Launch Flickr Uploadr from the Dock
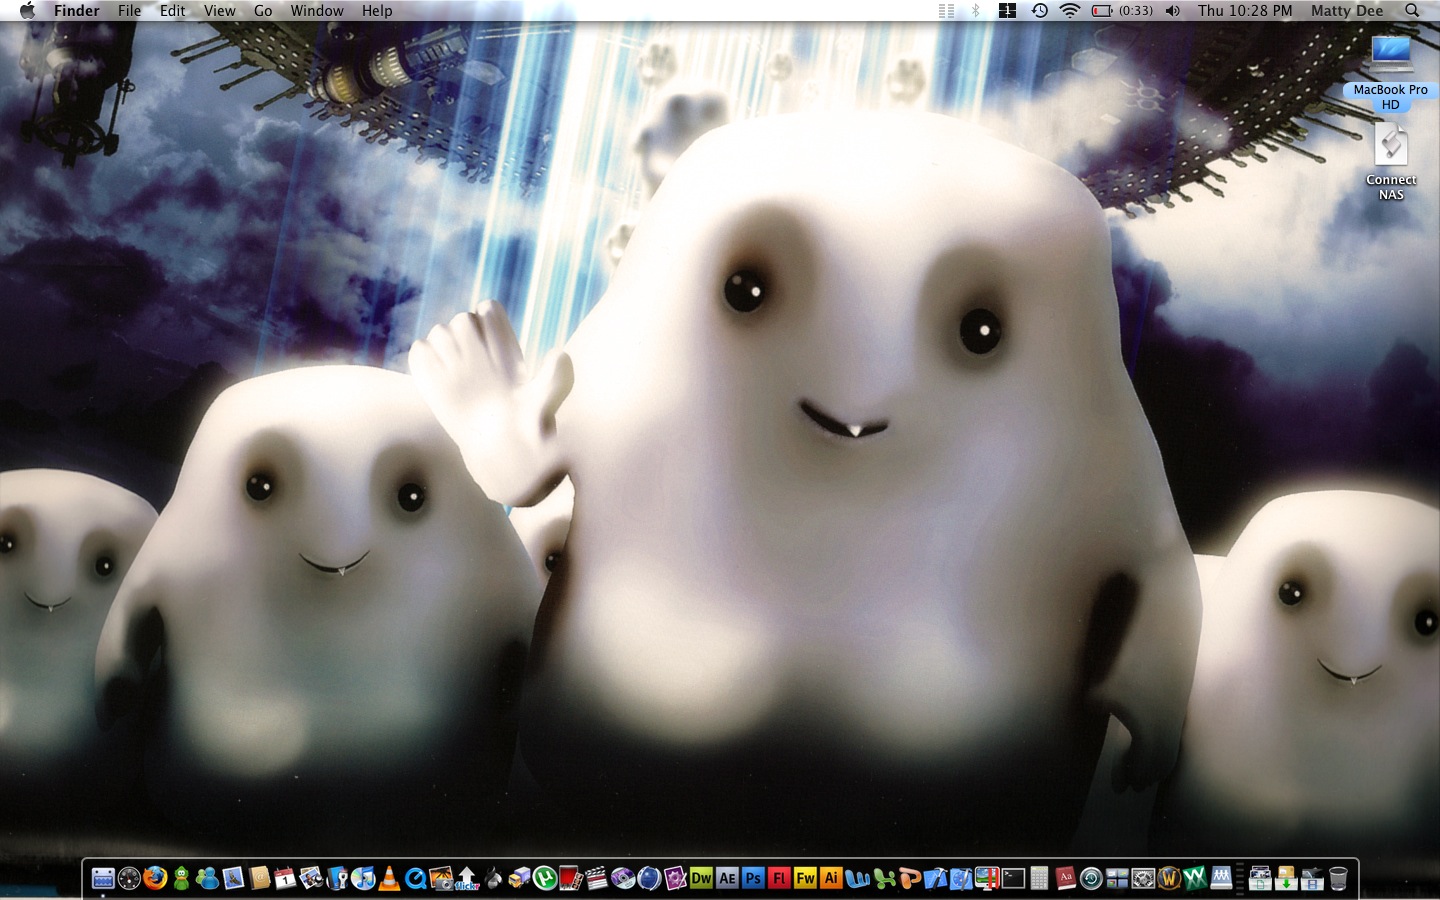1440x900 pixels. (467, 878)
